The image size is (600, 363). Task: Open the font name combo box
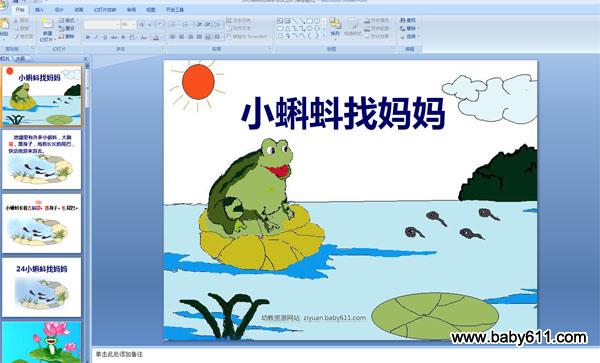coord(102,24)
